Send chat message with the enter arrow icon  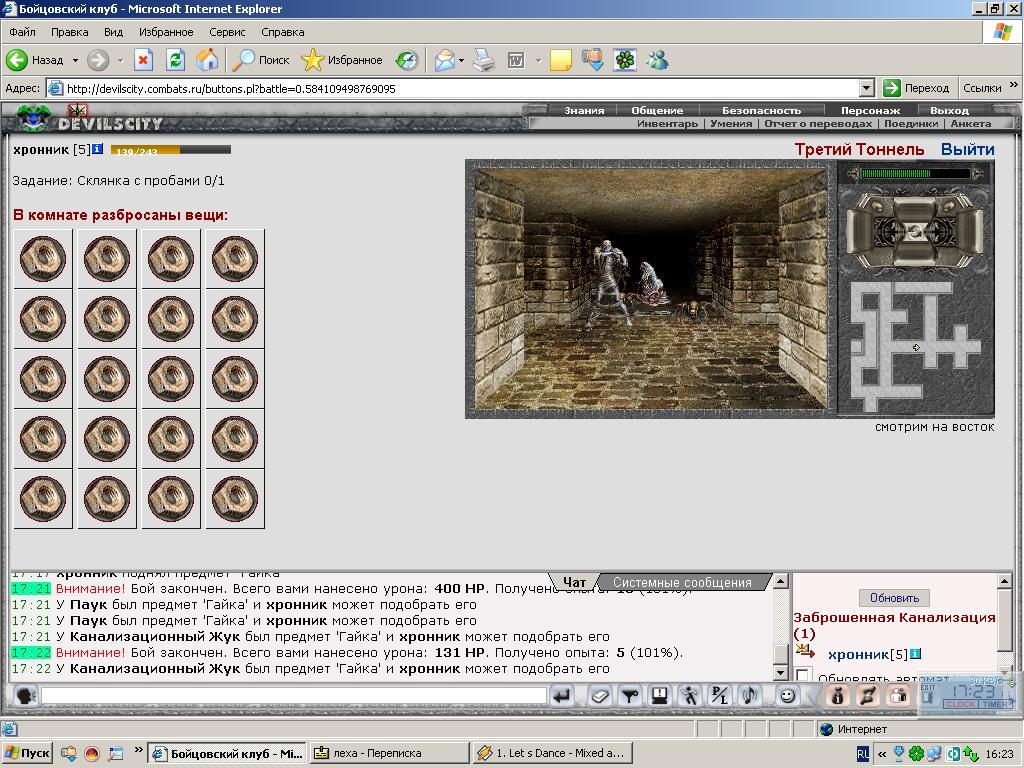tap(562, 696)
